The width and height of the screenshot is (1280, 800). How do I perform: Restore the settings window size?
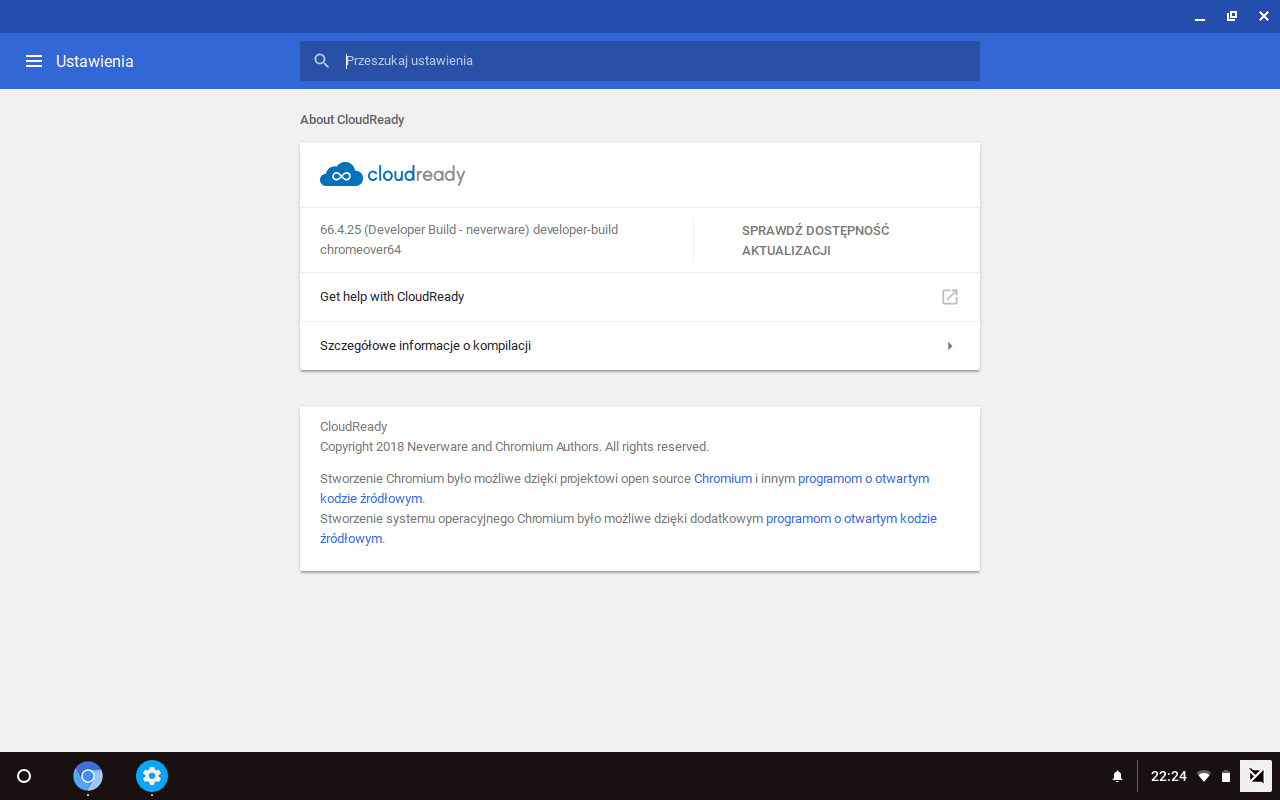point(1231,16)
